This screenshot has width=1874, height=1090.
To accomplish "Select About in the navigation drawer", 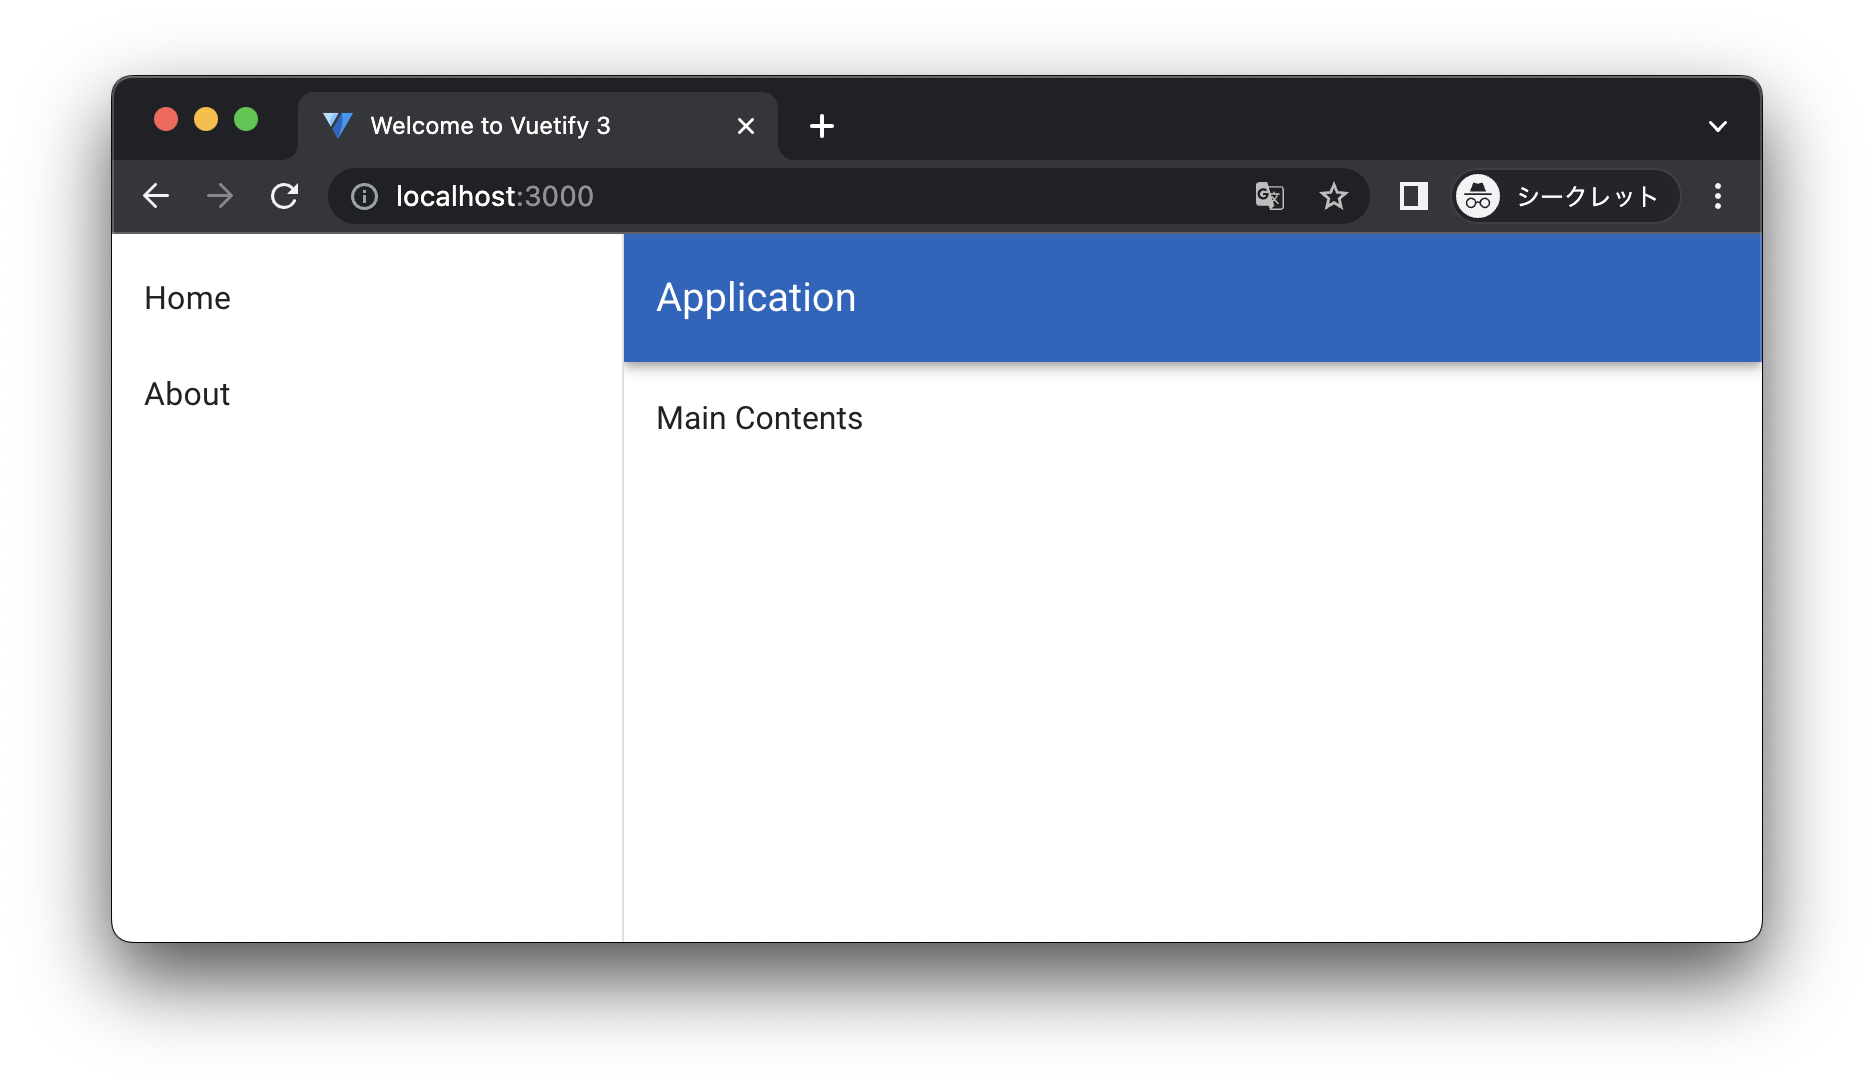I will pyautogui.click(x=187, y=394).
